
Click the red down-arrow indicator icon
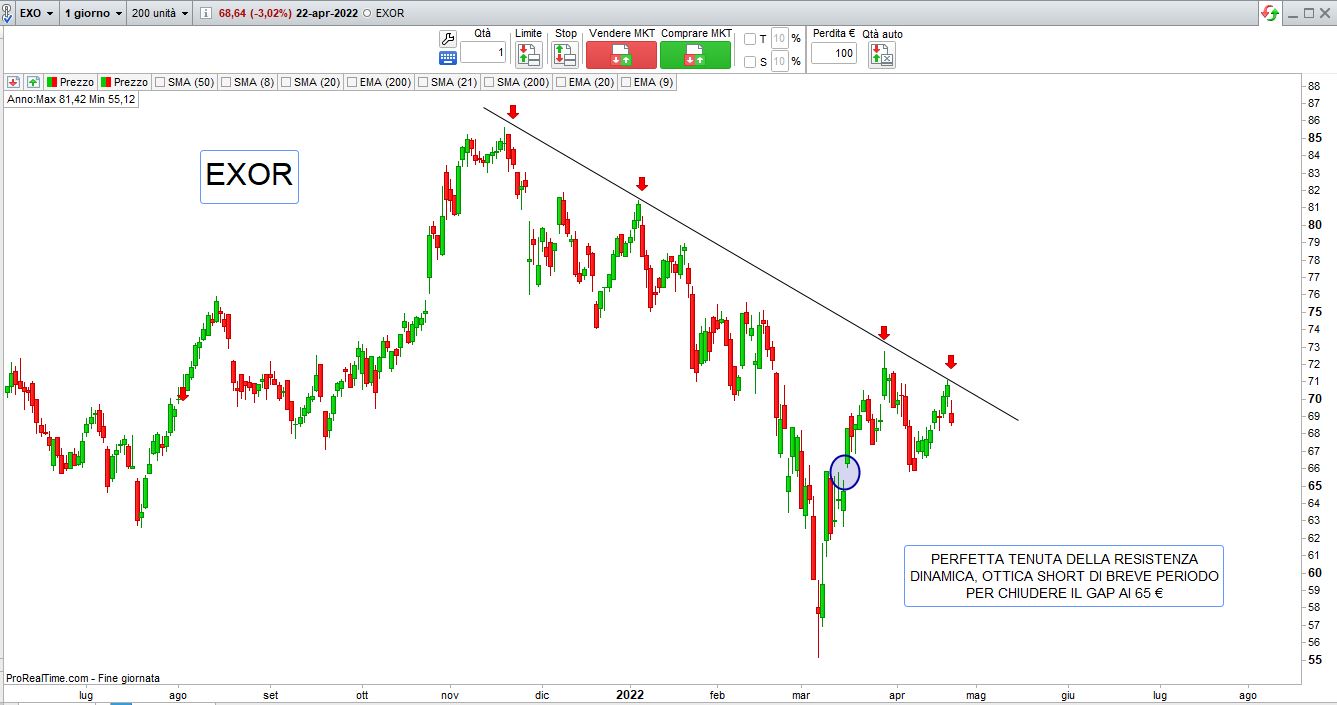pyautogui.click(x=13, y=82)
